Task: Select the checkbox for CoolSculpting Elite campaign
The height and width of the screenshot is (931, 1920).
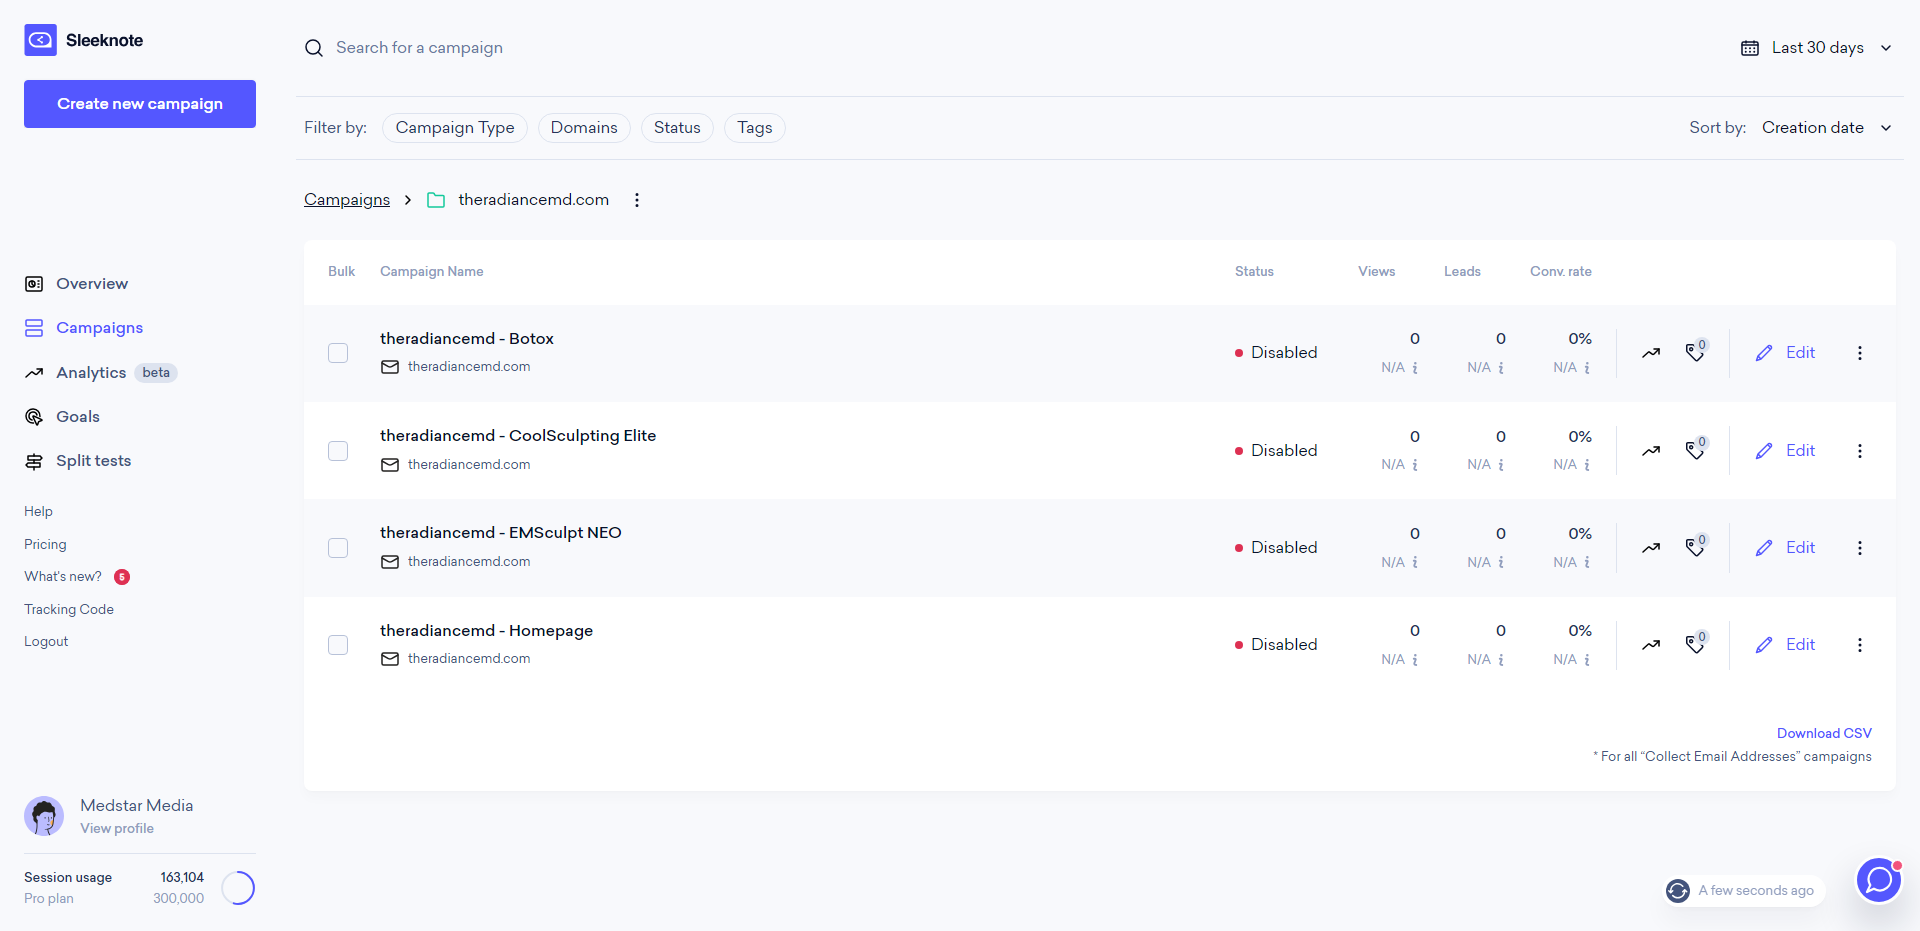Action: tap(338, 451)
